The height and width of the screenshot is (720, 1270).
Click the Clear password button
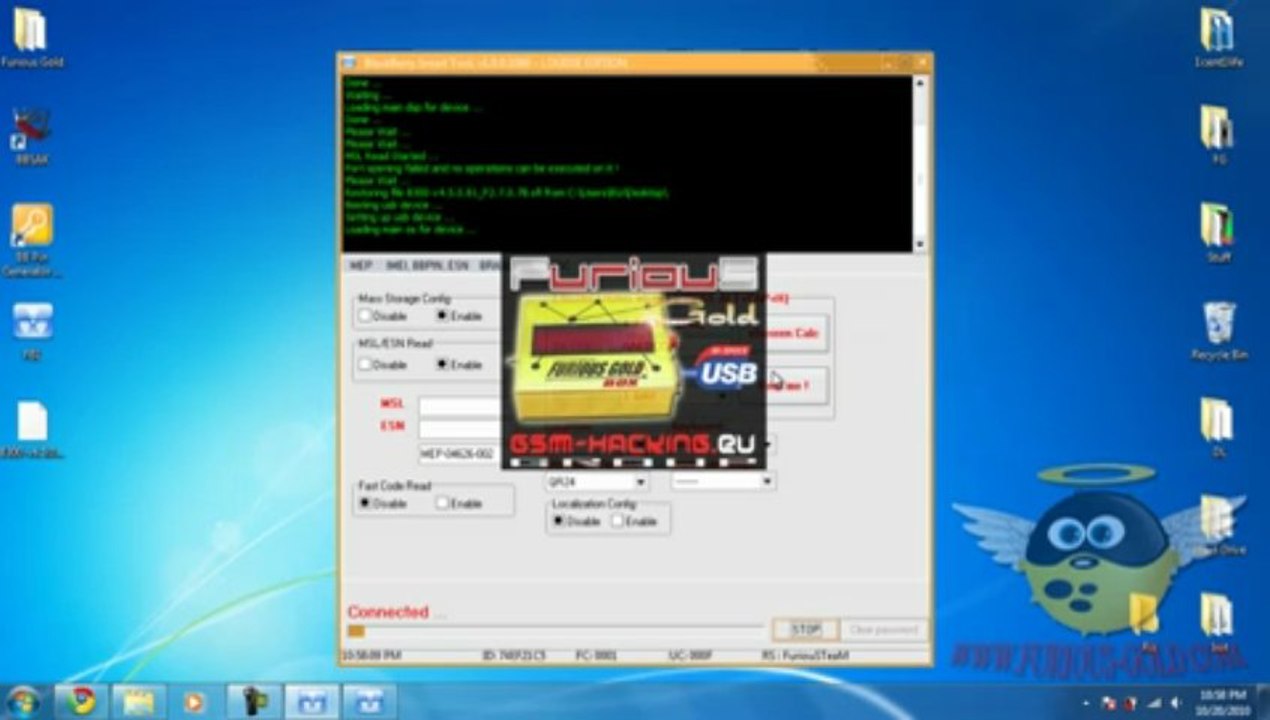(x=884, y=630)
